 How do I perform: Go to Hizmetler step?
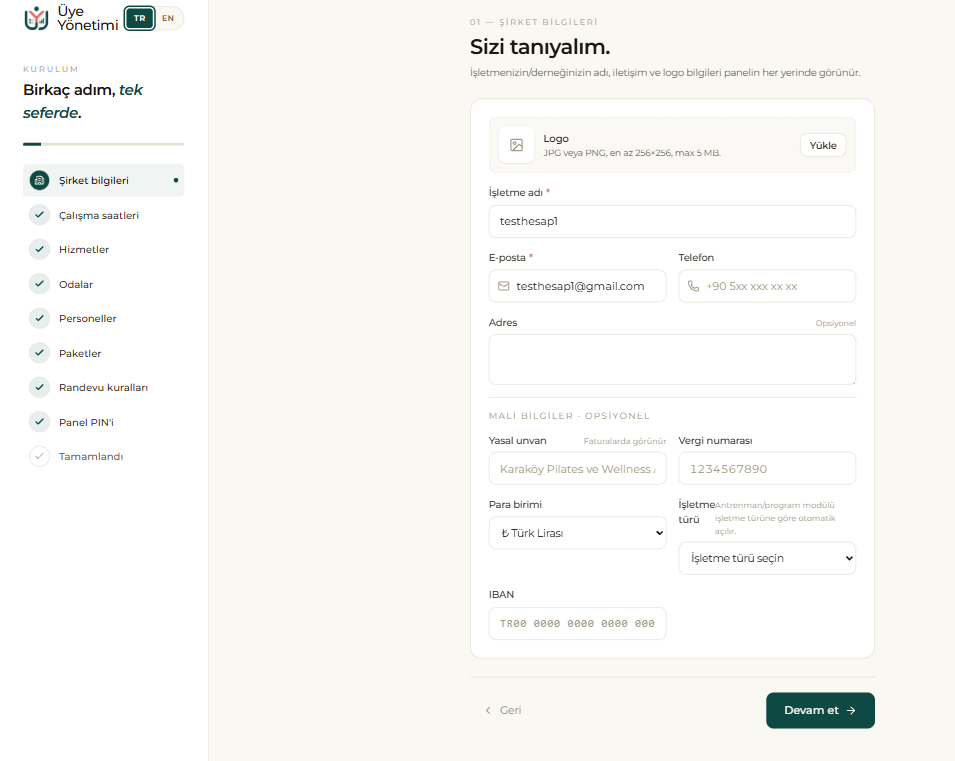coord(104,249)
